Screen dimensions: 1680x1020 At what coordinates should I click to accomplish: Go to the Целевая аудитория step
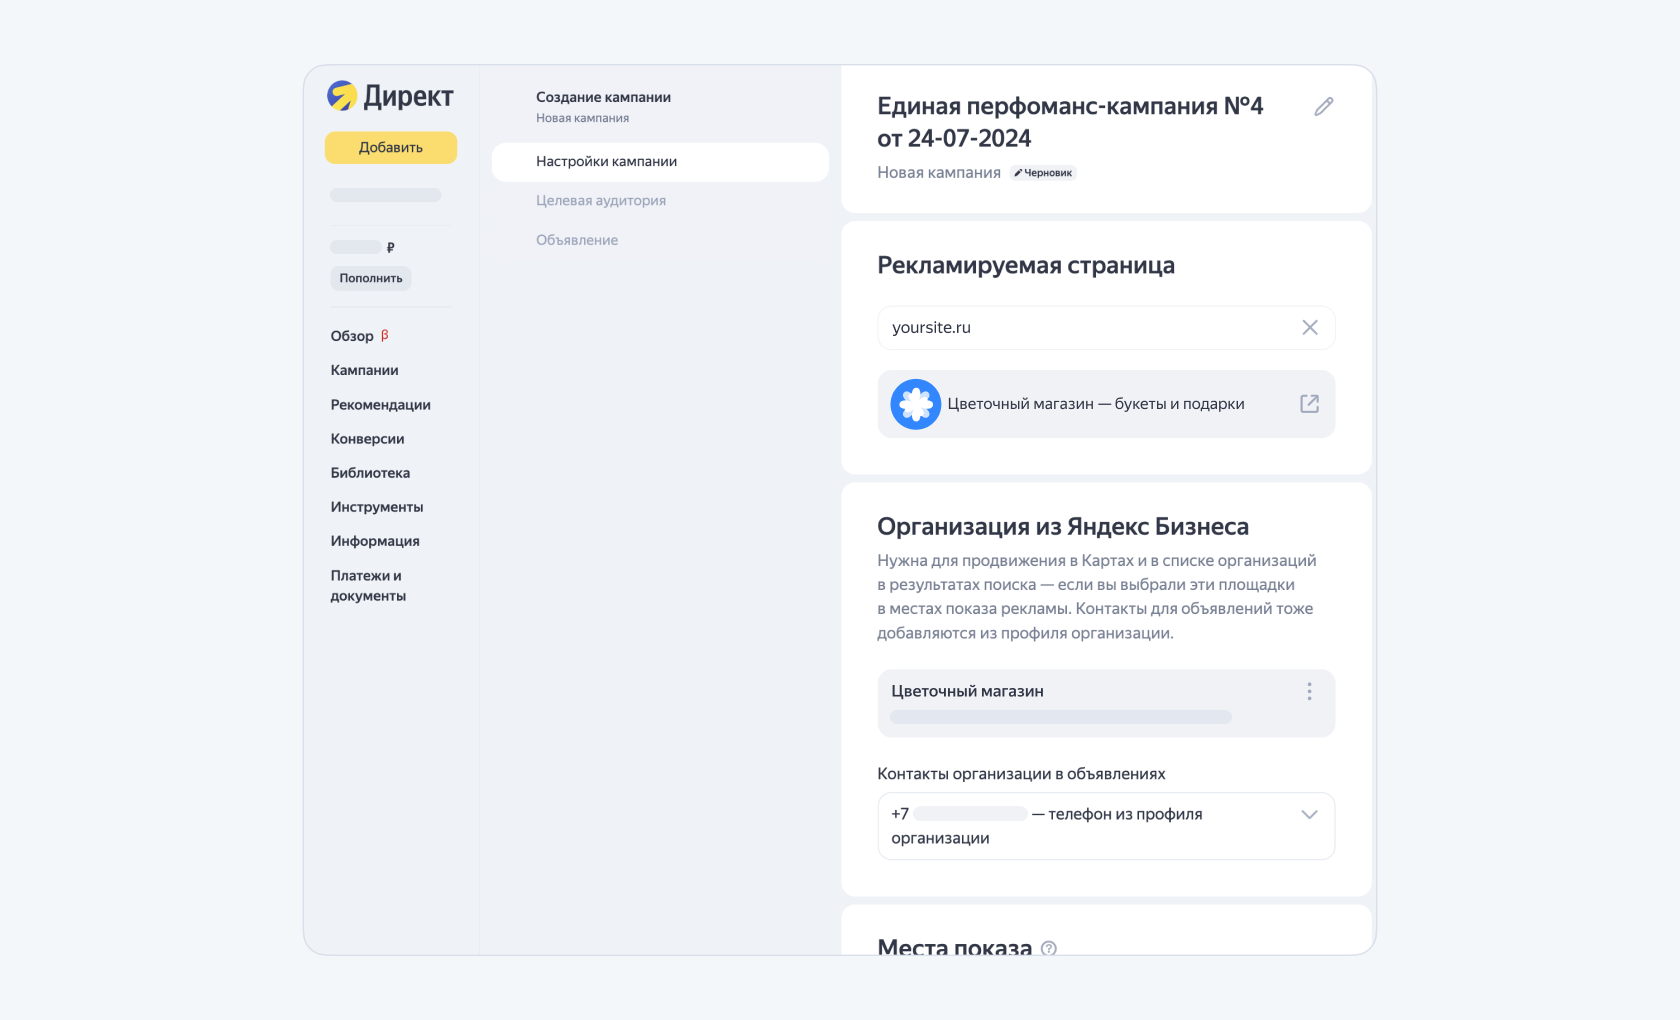(x=601, y=201)
